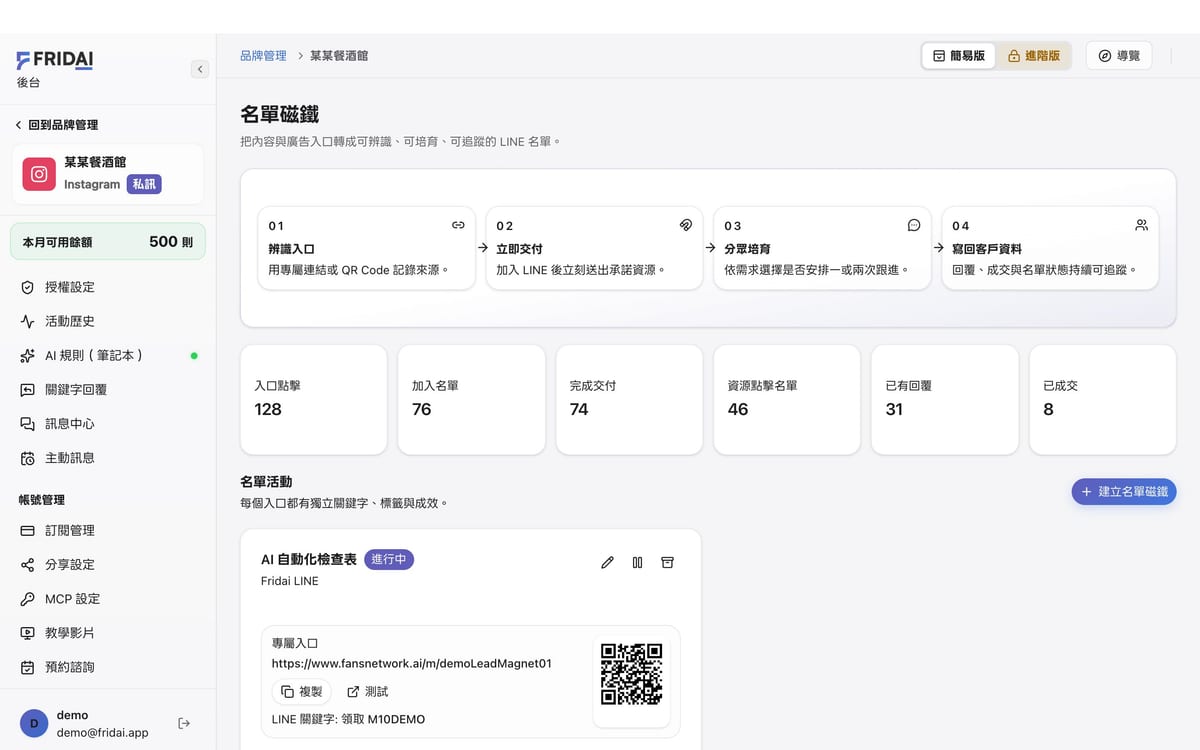
Task: Click the calendar-clock icon beside 主動訊息
Action: pos(28,458)
